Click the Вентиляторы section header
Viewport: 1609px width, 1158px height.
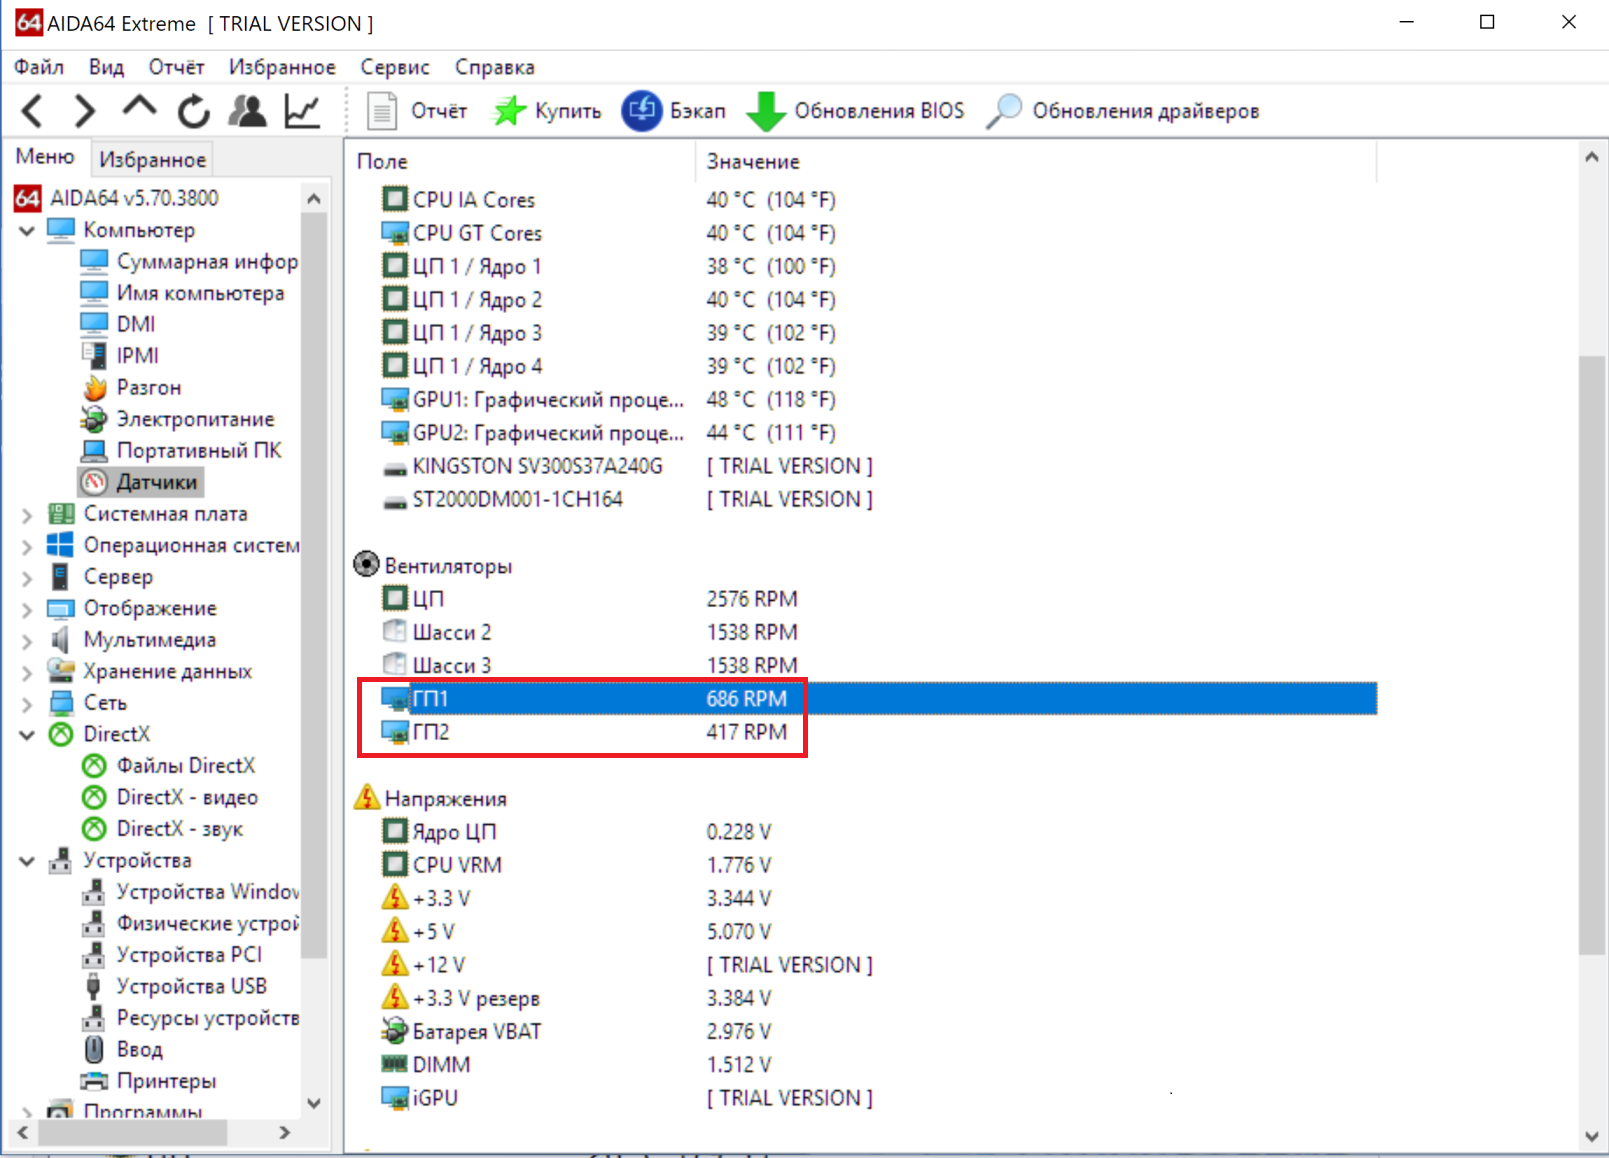pyautogui.click(x=433, y=565)
